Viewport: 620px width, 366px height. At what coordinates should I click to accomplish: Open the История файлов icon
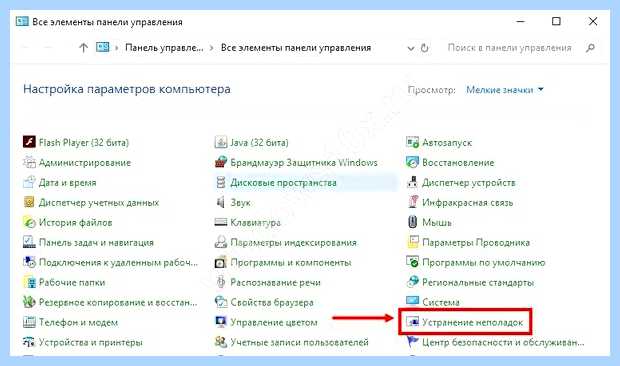point(29,222)
